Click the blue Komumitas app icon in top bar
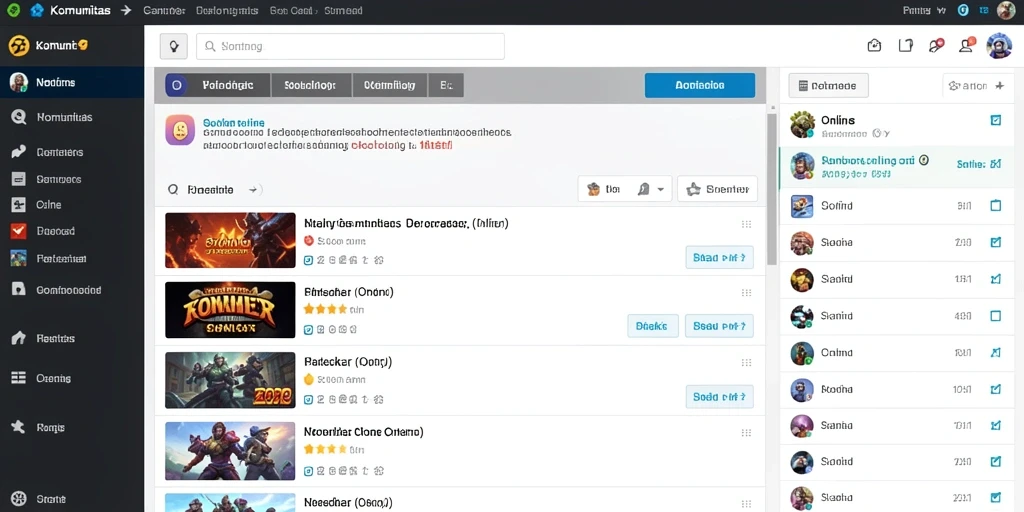The height and width of the screenshot is (512, 1024). point(37,10)
